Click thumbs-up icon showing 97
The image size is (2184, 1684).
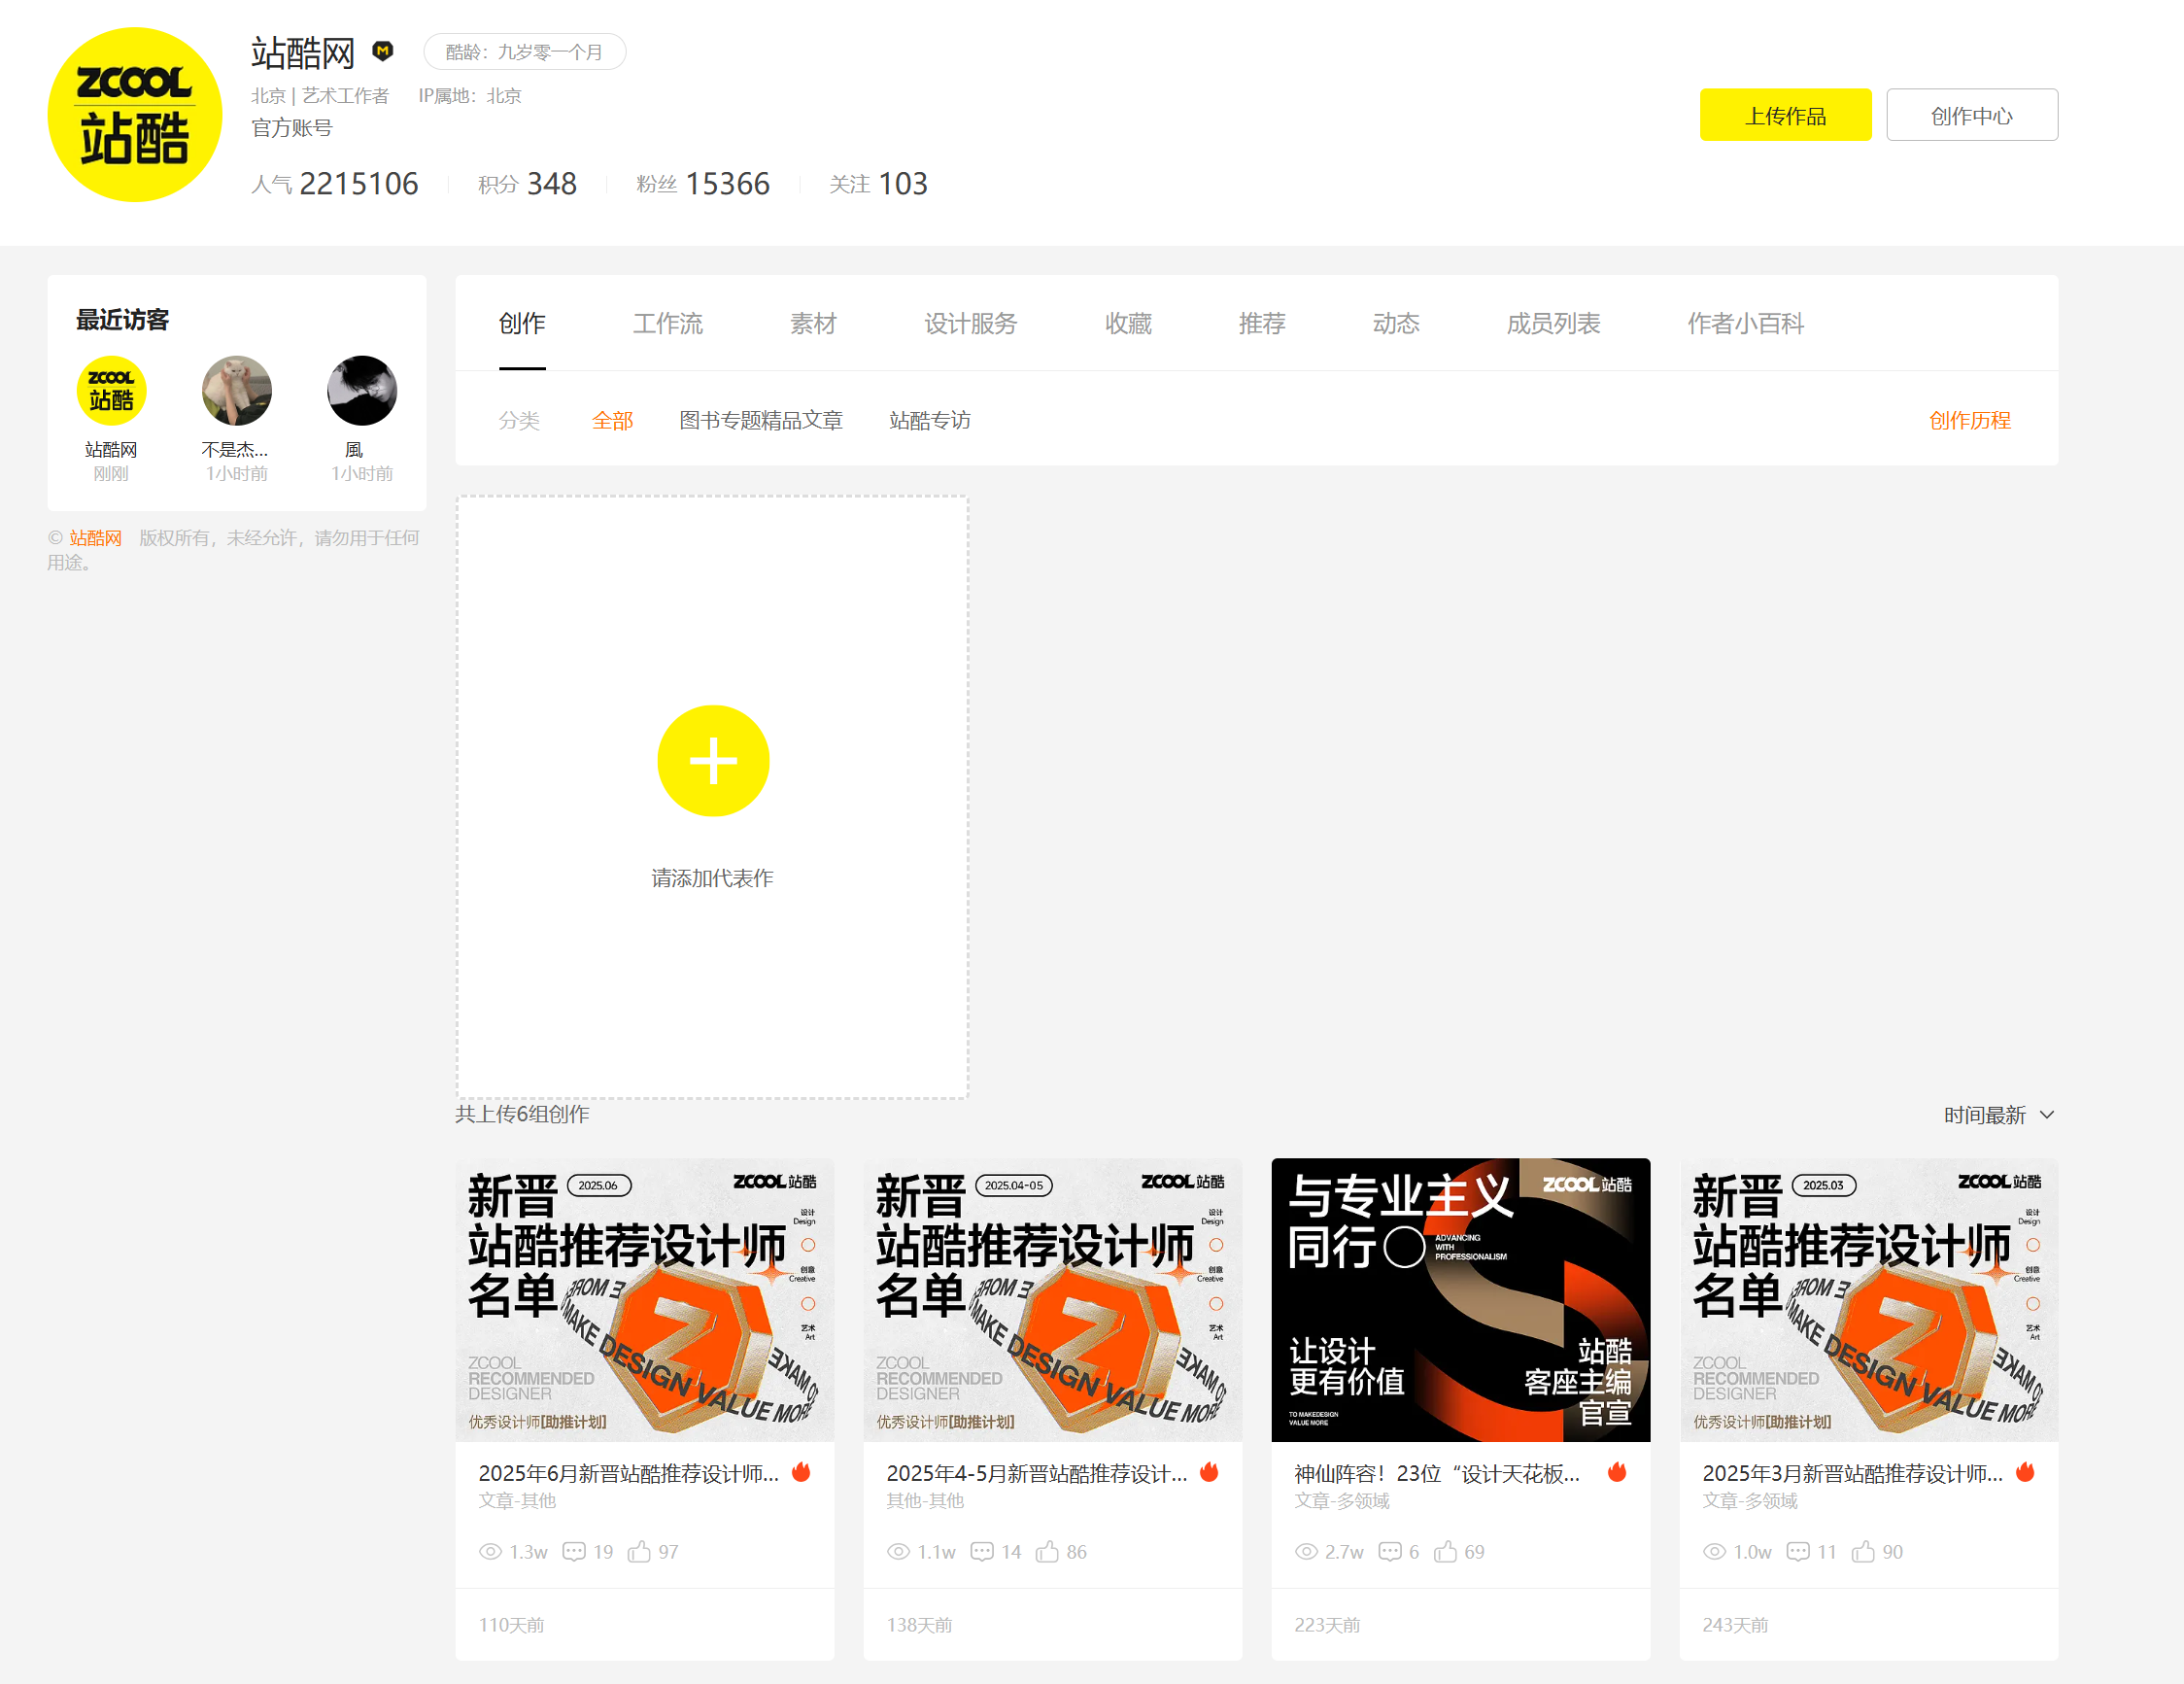pyautogui.click(x=639, y=1551)
